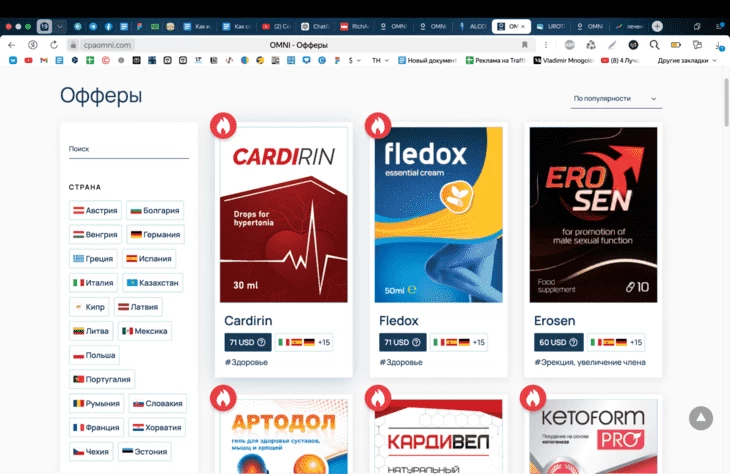Expand the Другие закладки bookmarks folder
Screen dimensions: 730x474
pyautogui.click(x=687, y=61)
